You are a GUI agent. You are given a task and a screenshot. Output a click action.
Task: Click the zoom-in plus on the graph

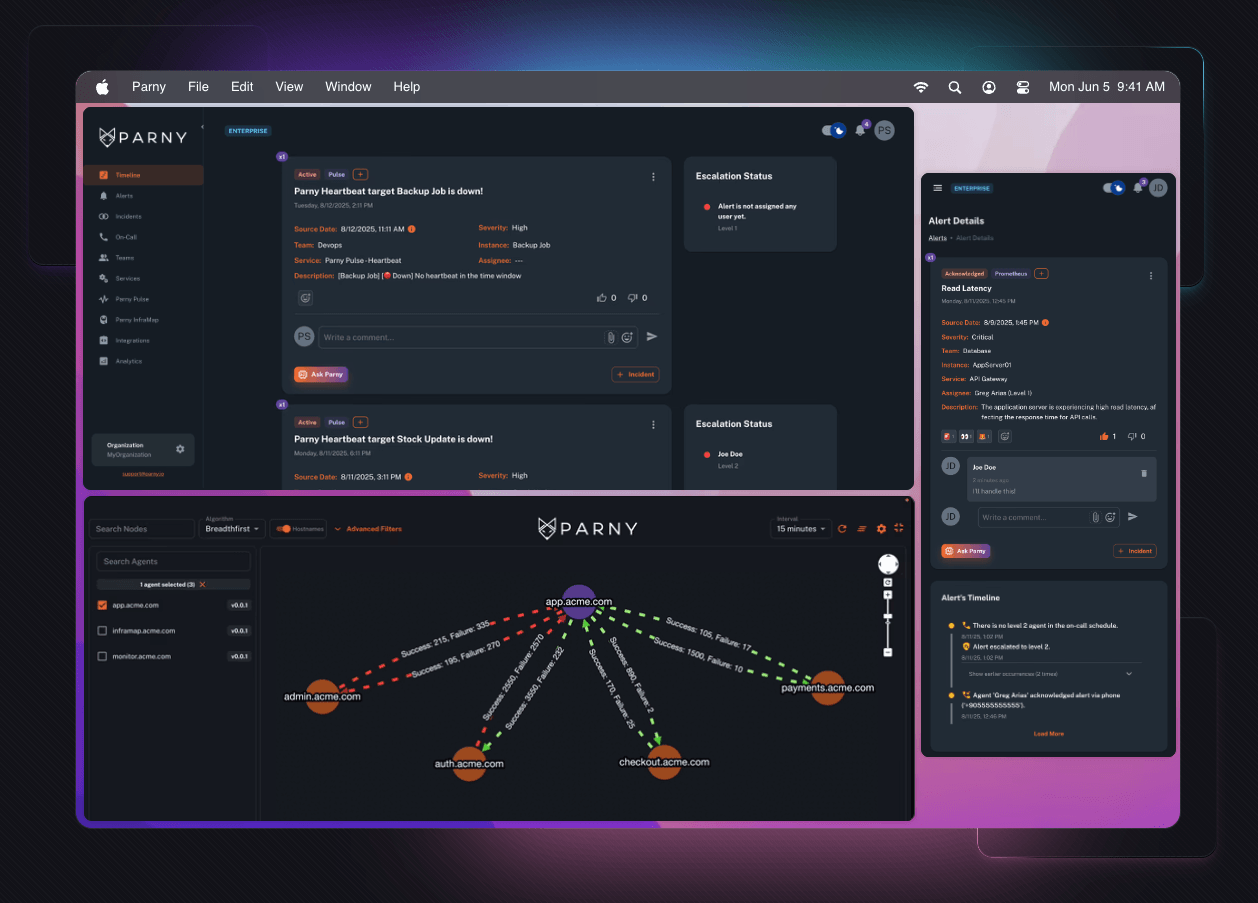tap(887, 595)
